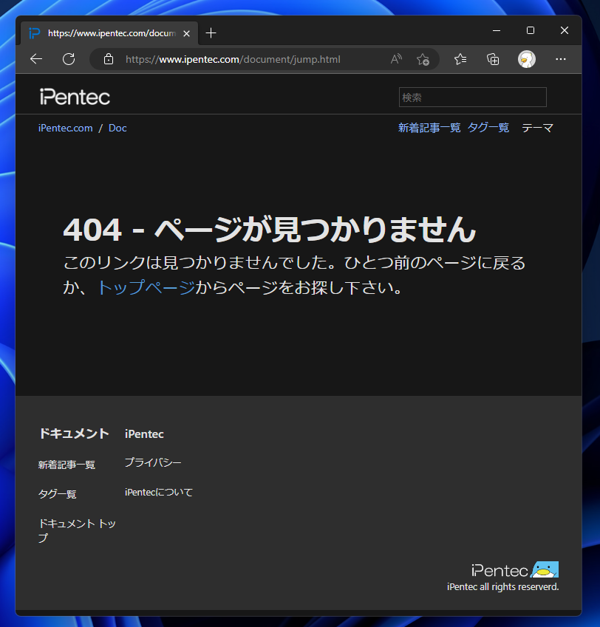
Task: Minimize the browser window
Action: tap(496, 30)
